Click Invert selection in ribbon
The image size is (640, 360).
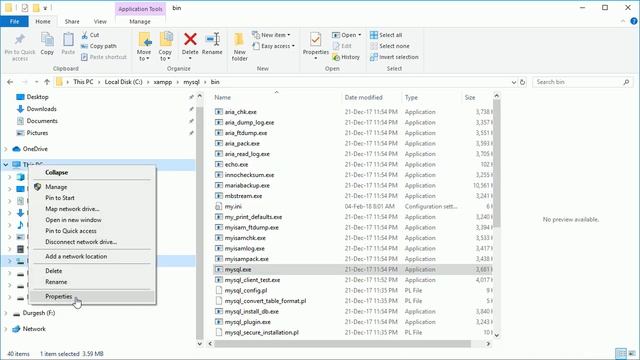394,57
